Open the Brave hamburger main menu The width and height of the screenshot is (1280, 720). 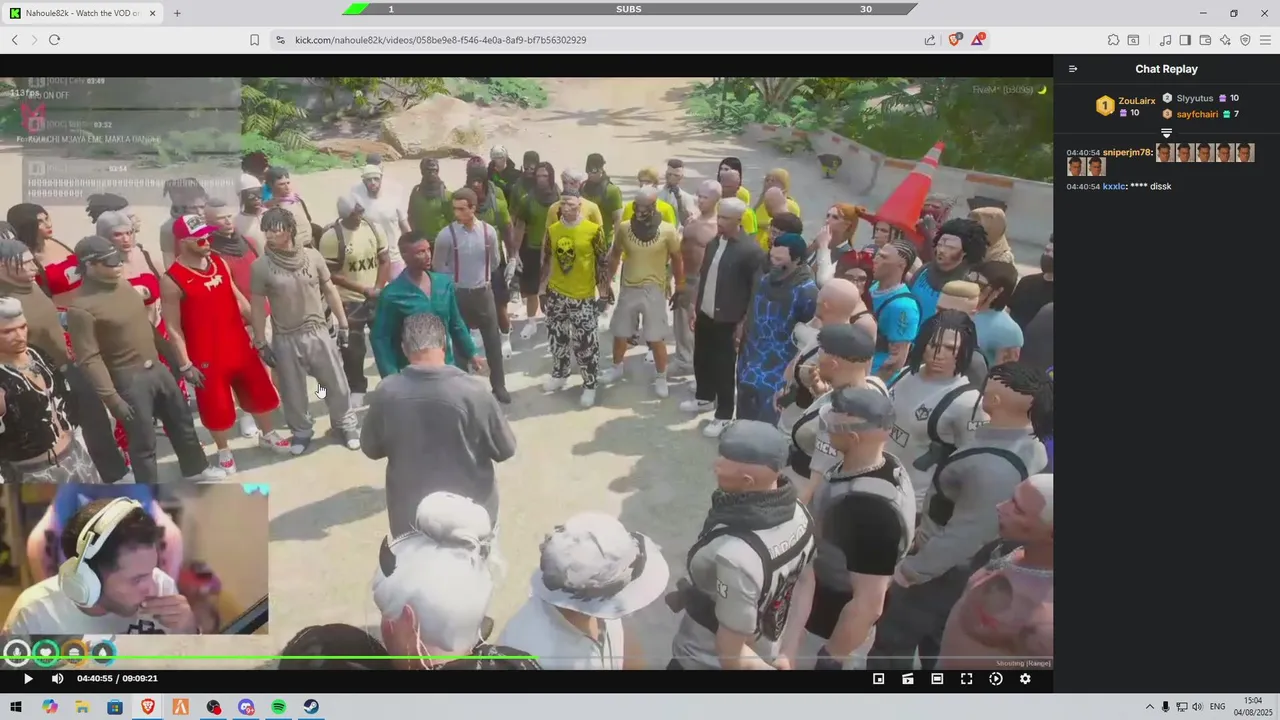(x=1265, y=40)
